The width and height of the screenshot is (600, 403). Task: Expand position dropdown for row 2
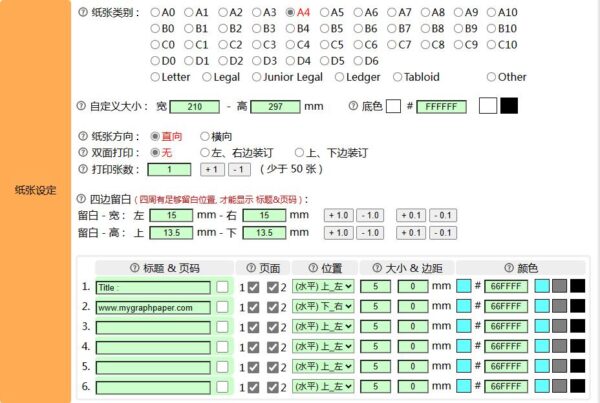click(x=323, y=307)
